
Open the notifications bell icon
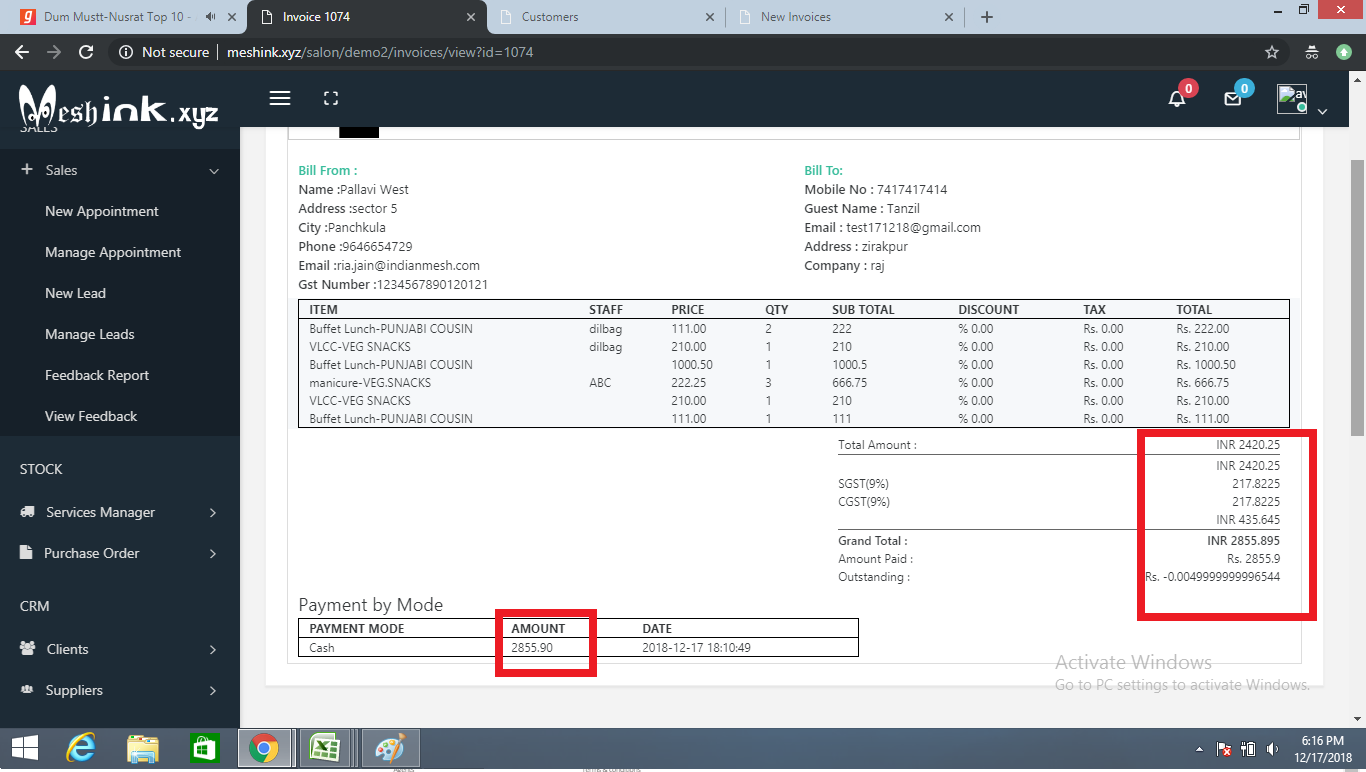[x=1178, y=98]
